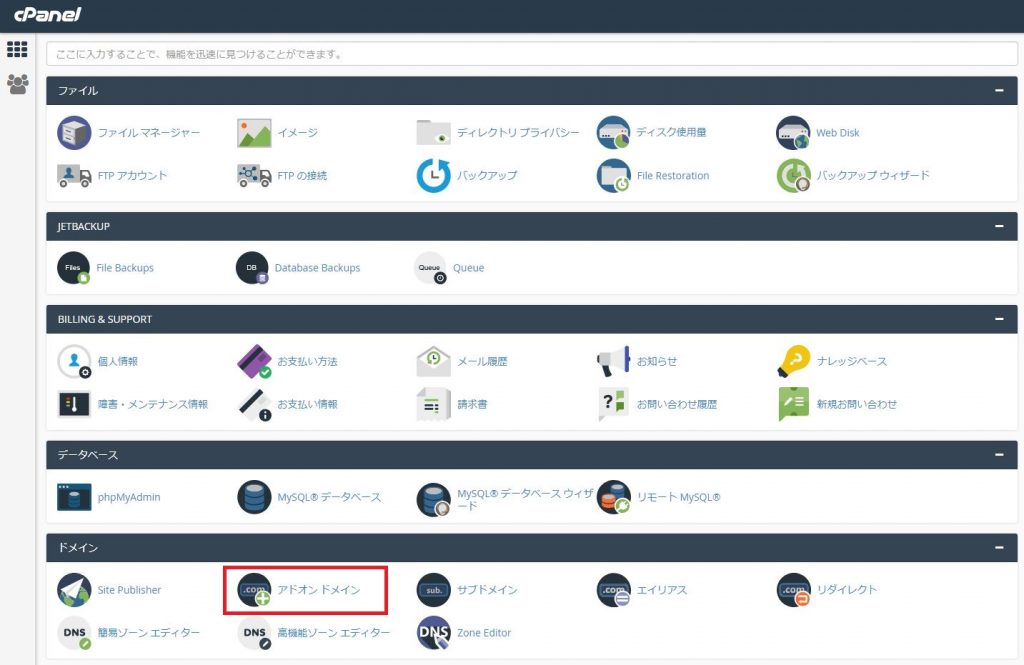Open the お問い合わせ履歴 icon
This screenshot has width=1024, height=665.
(x=613, y=404)
